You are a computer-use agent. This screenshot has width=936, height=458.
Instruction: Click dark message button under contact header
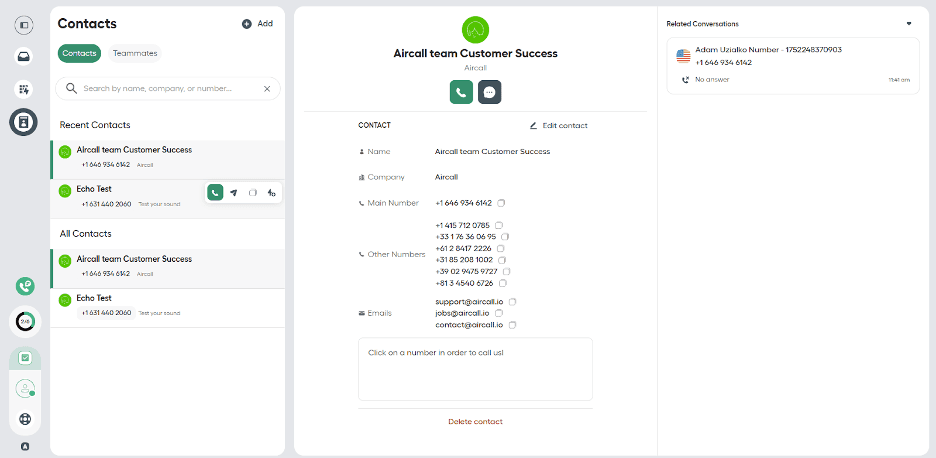click(489, 91)
